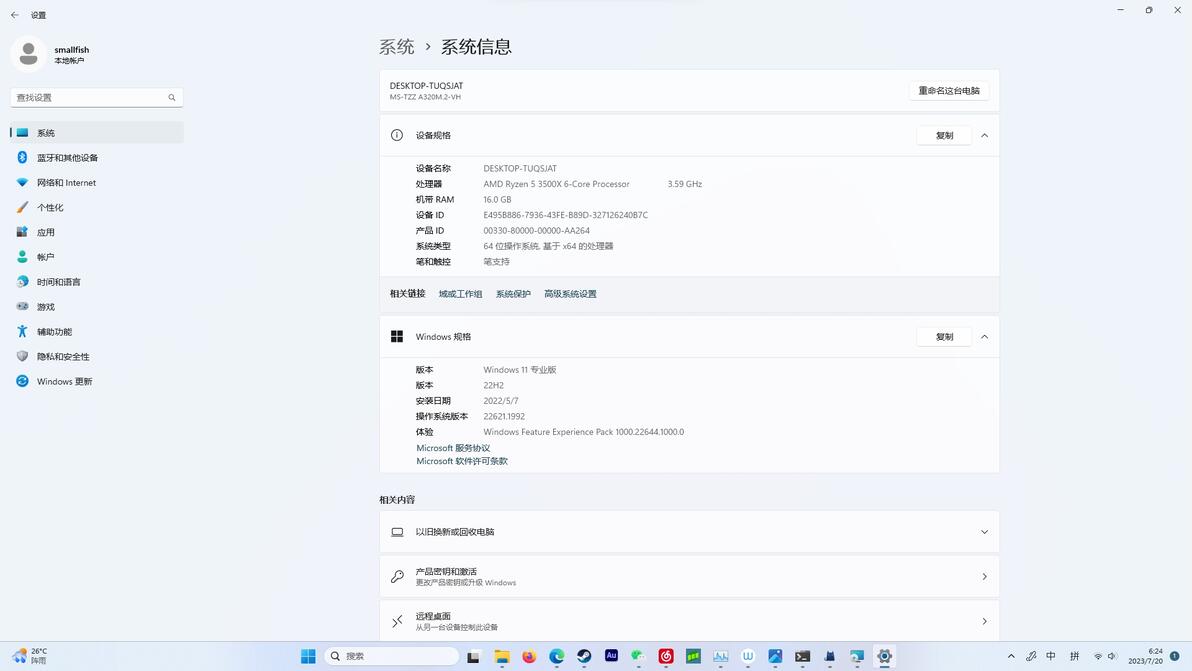This screenshot has width=1192, height=671.
Task: Open 游戏 settings
Action: click(x=97, y=306)
